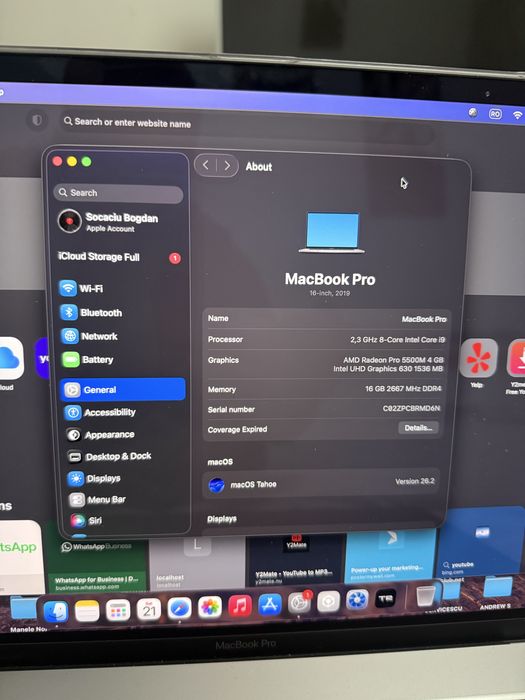Select the serial number C02ZPC8RMD6N
The width and height of the screenshot is (525, 700).
[412, 408]
